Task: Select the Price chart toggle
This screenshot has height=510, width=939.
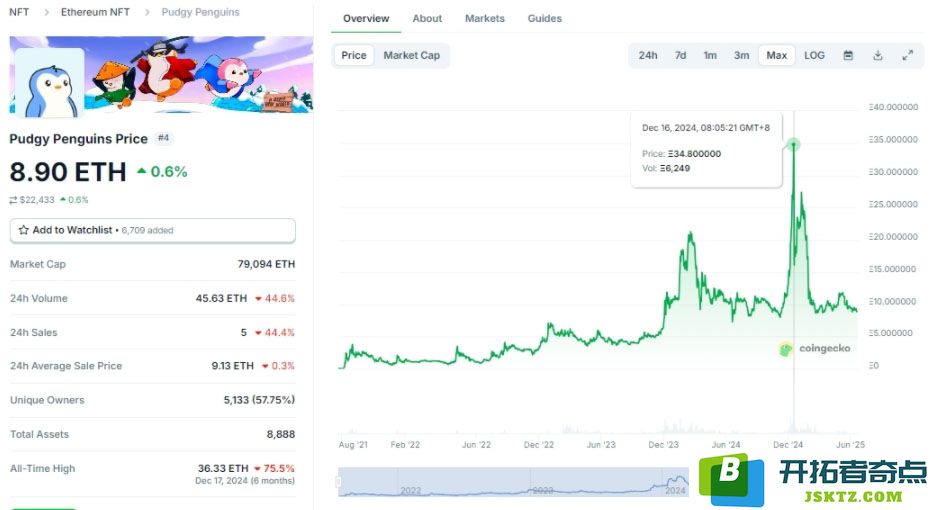Action: (353, 55)
